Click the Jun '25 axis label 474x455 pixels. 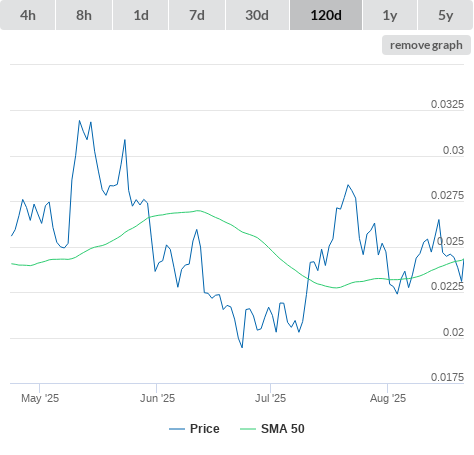pyautogui.click(x=157, y=398)
